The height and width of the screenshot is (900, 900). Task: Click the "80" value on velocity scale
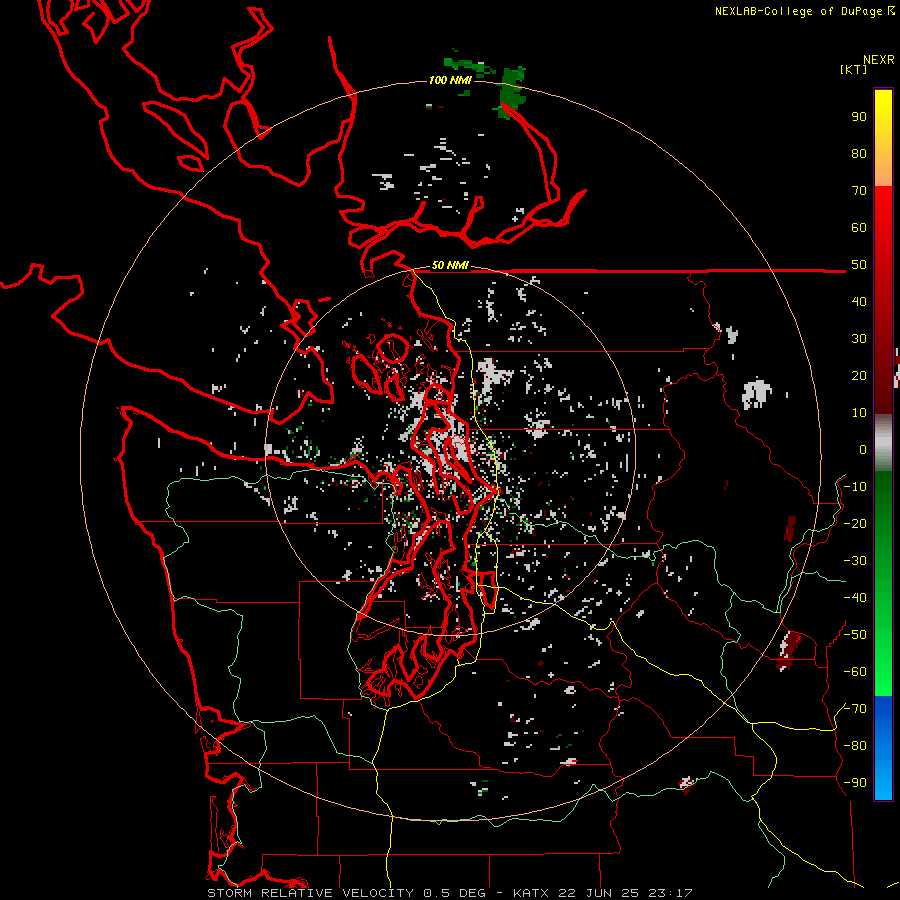(x=859, y=153)
